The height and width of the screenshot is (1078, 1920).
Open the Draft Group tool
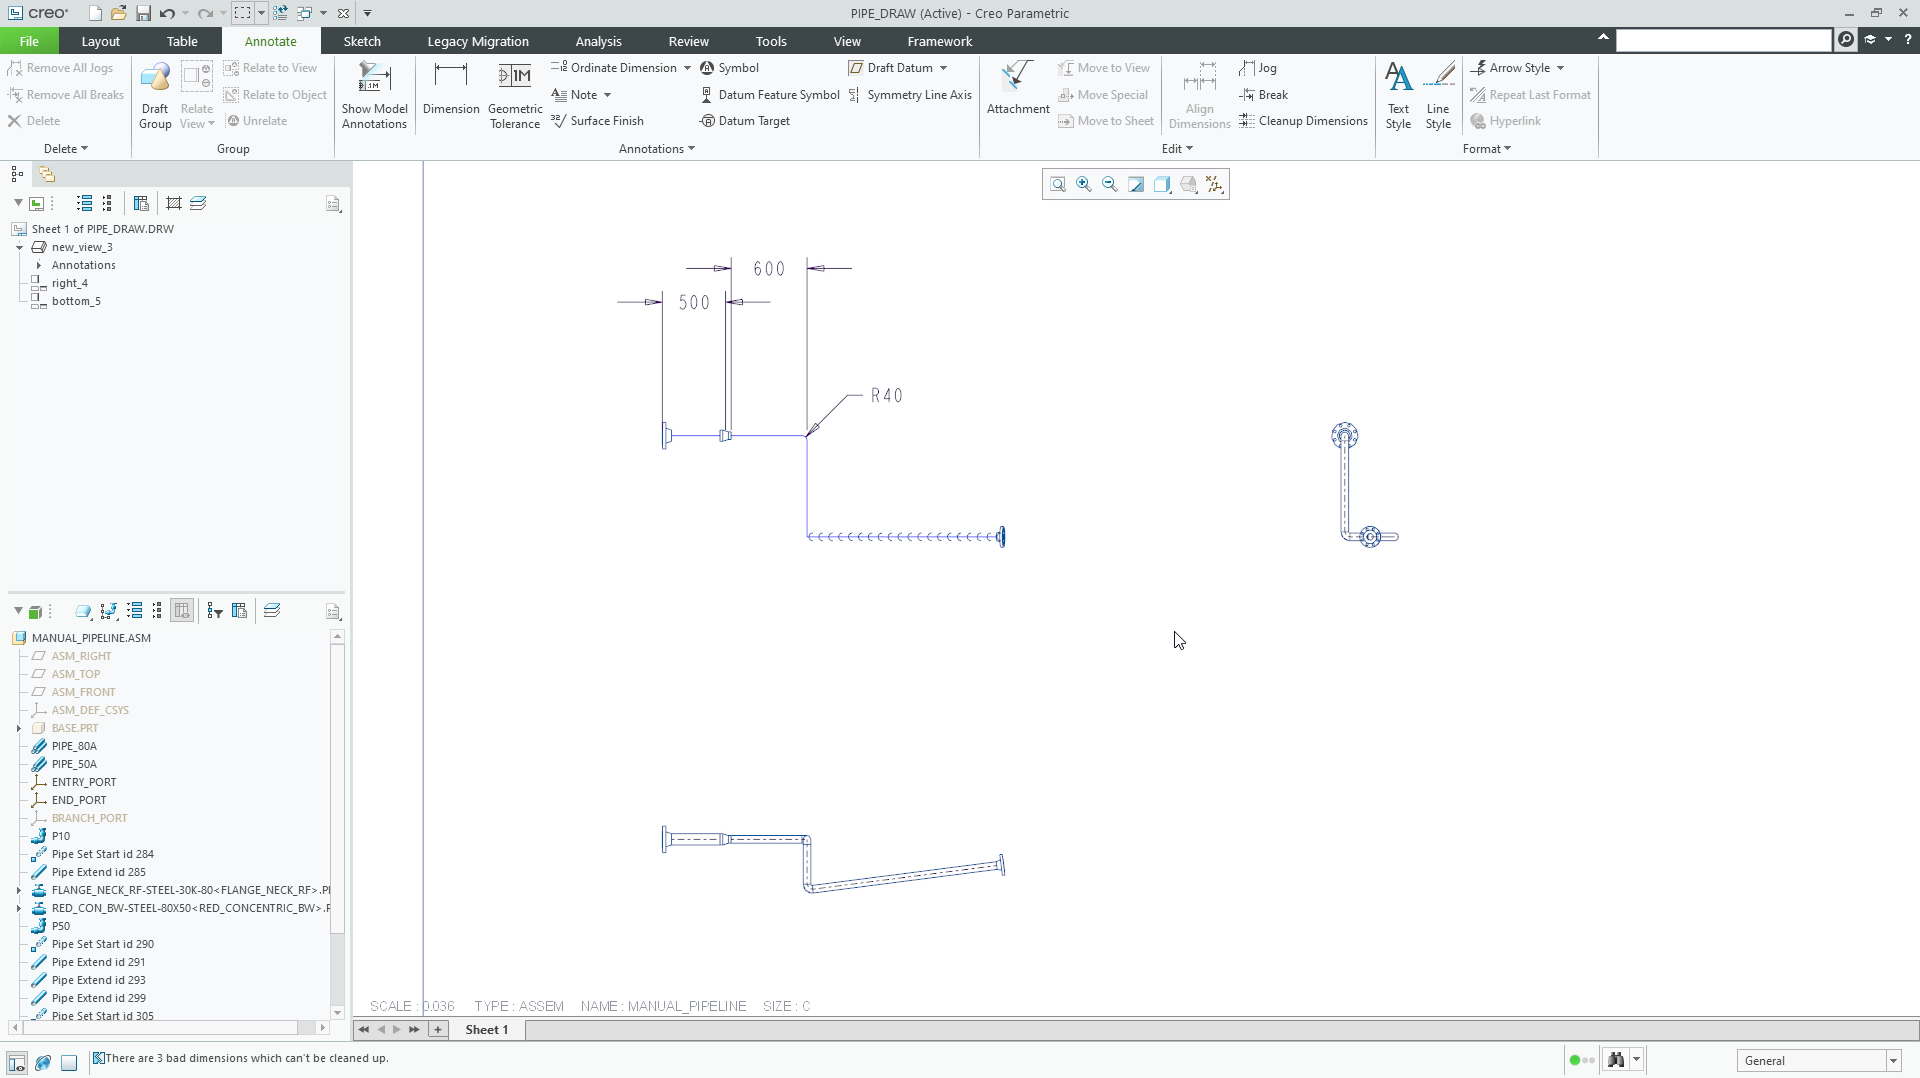(155, 95)
